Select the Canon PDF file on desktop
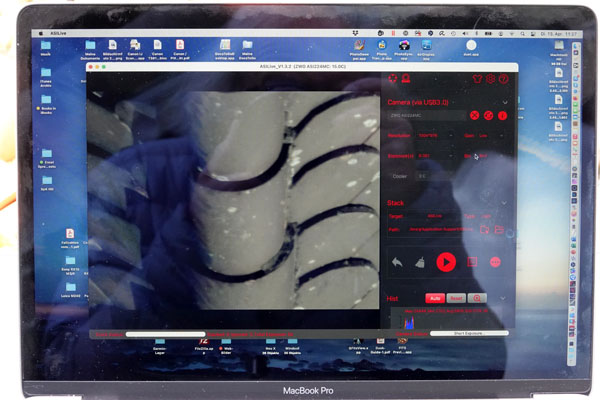600x400 pixels. point(180,50)
